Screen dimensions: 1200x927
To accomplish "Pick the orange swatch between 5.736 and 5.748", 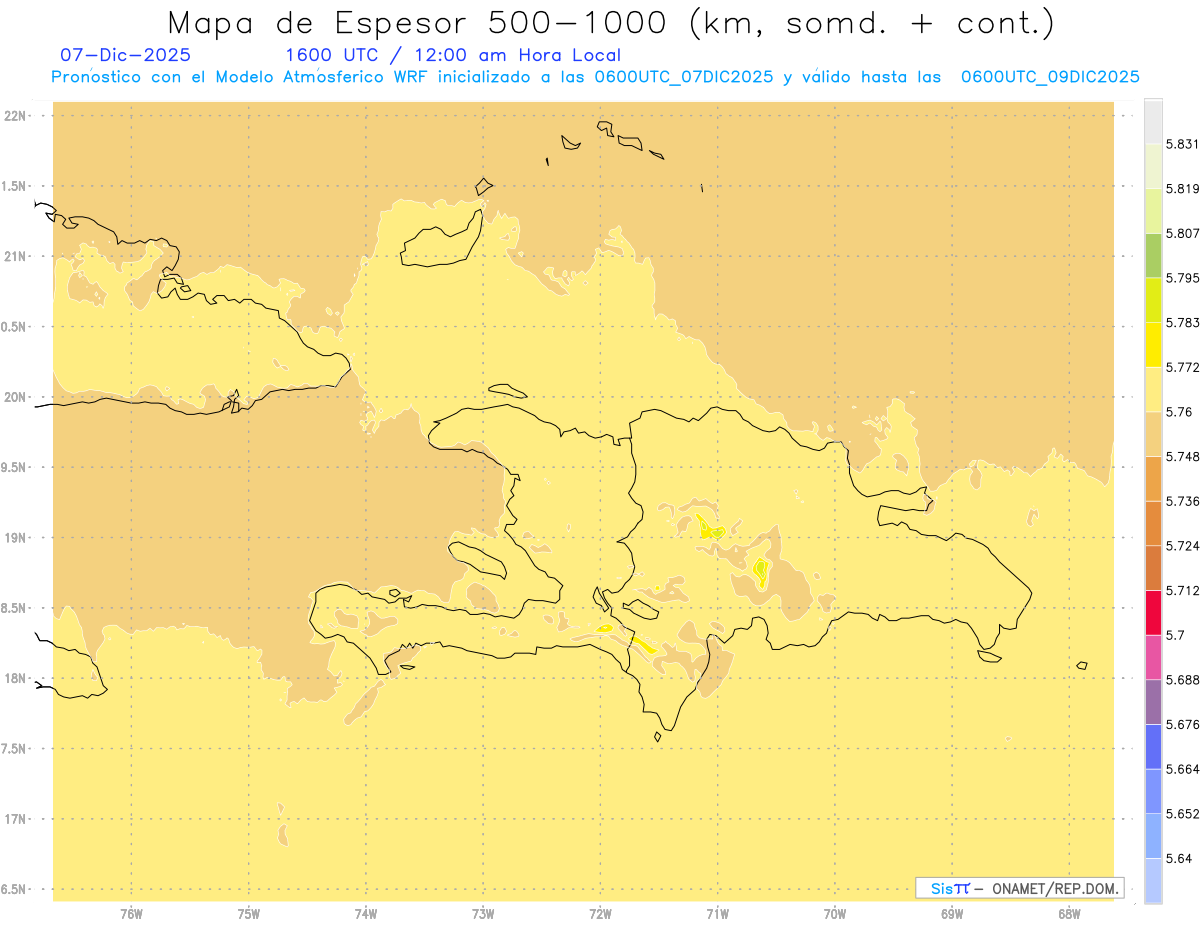I will point(1153,478).
